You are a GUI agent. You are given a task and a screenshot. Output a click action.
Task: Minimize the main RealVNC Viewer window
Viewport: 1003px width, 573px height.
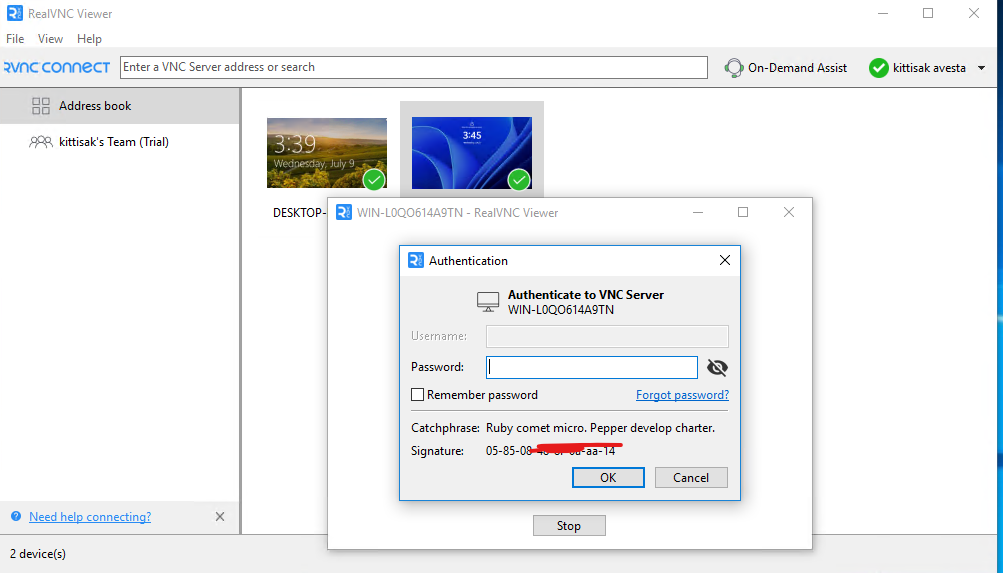pyautogui.click(x=883, y=13)
